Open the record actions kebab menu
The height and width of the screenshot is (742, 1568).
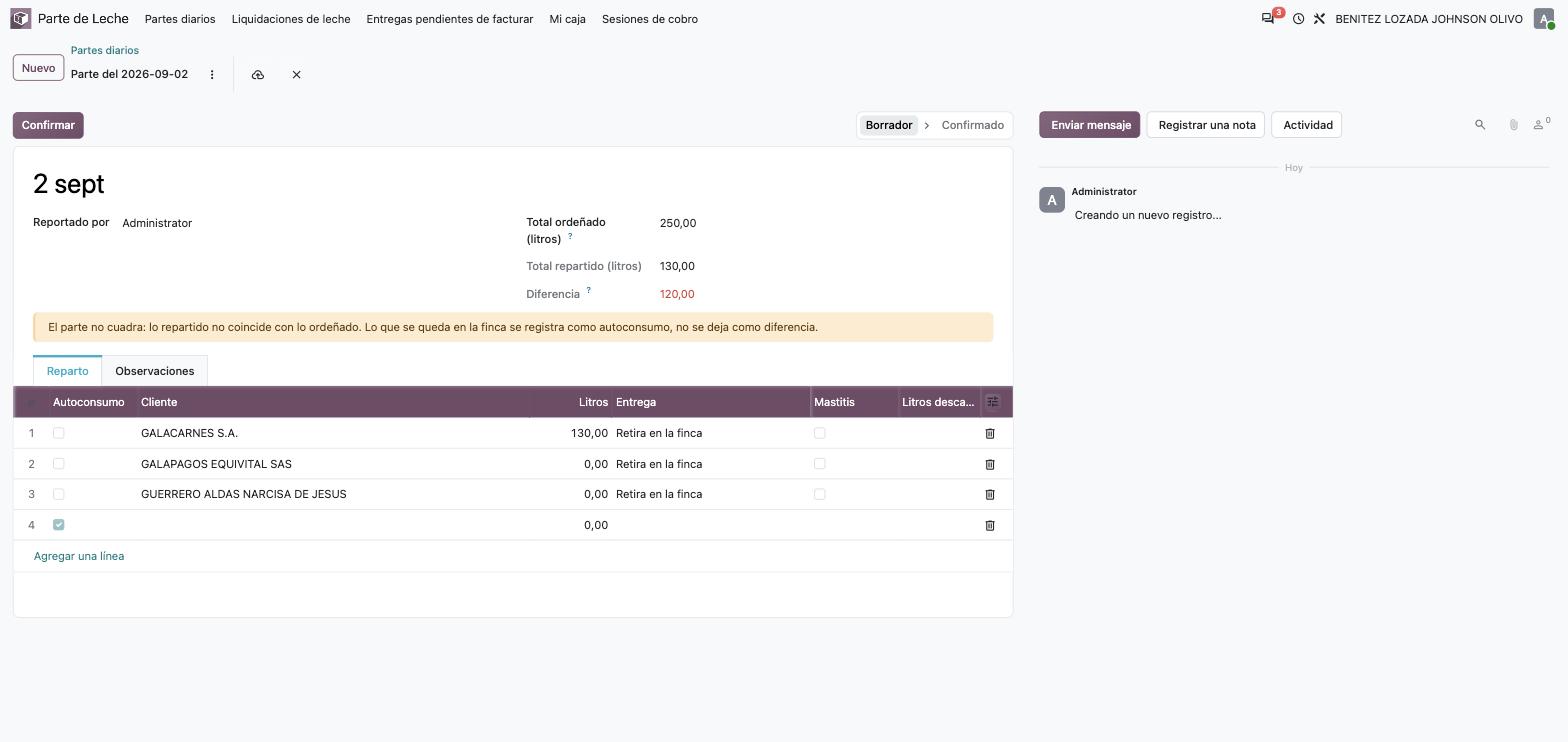pos(212,75)
